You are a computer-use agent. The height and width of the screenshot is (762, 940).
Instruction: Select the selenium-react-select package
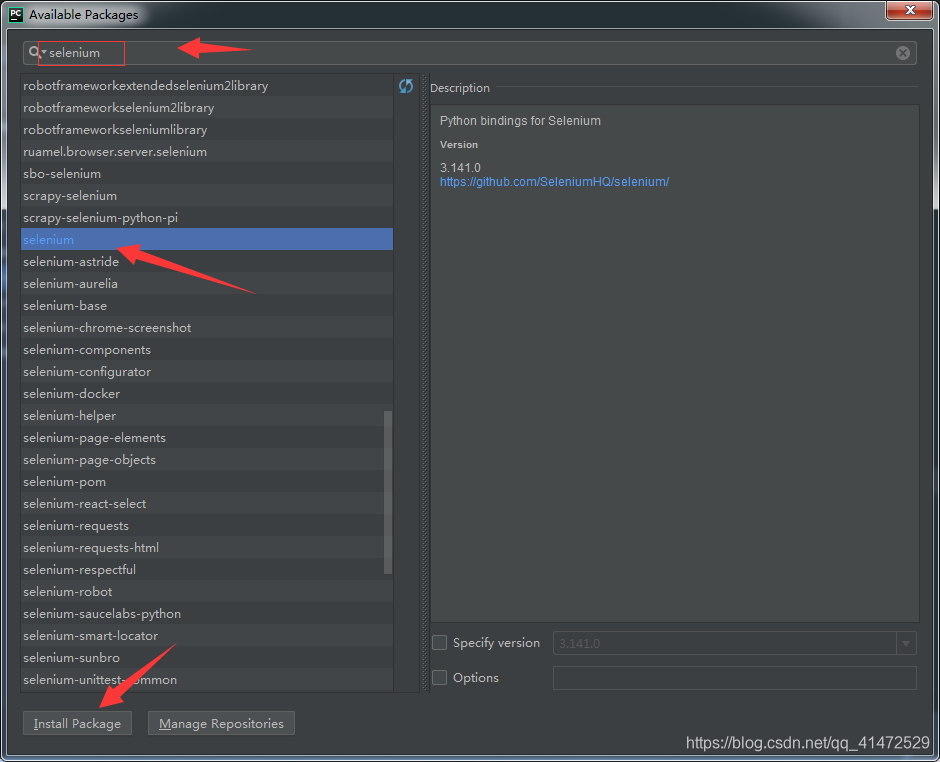coord(207,504)
